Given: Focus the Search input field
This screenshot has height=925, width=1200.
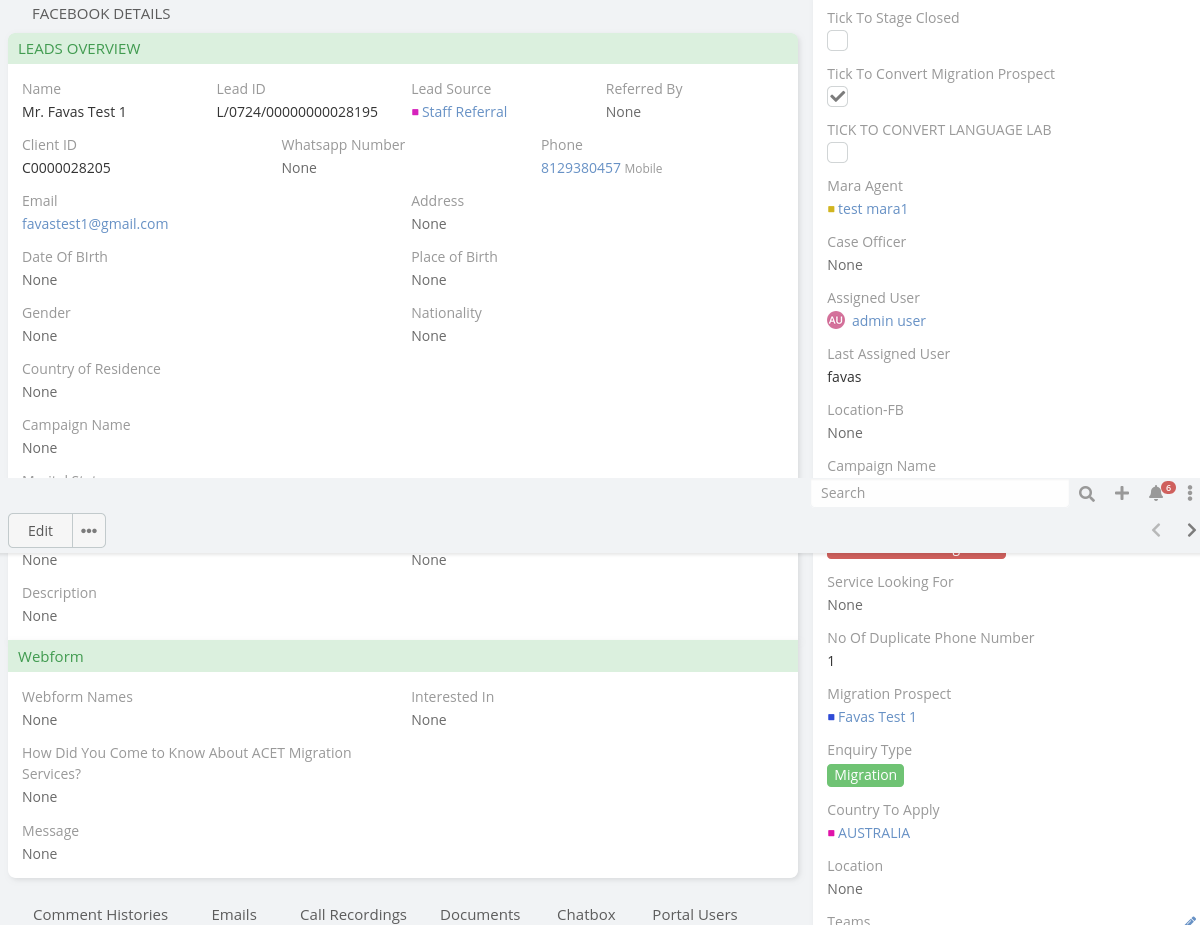Looking at the screenshot, I should coord(940,493).
